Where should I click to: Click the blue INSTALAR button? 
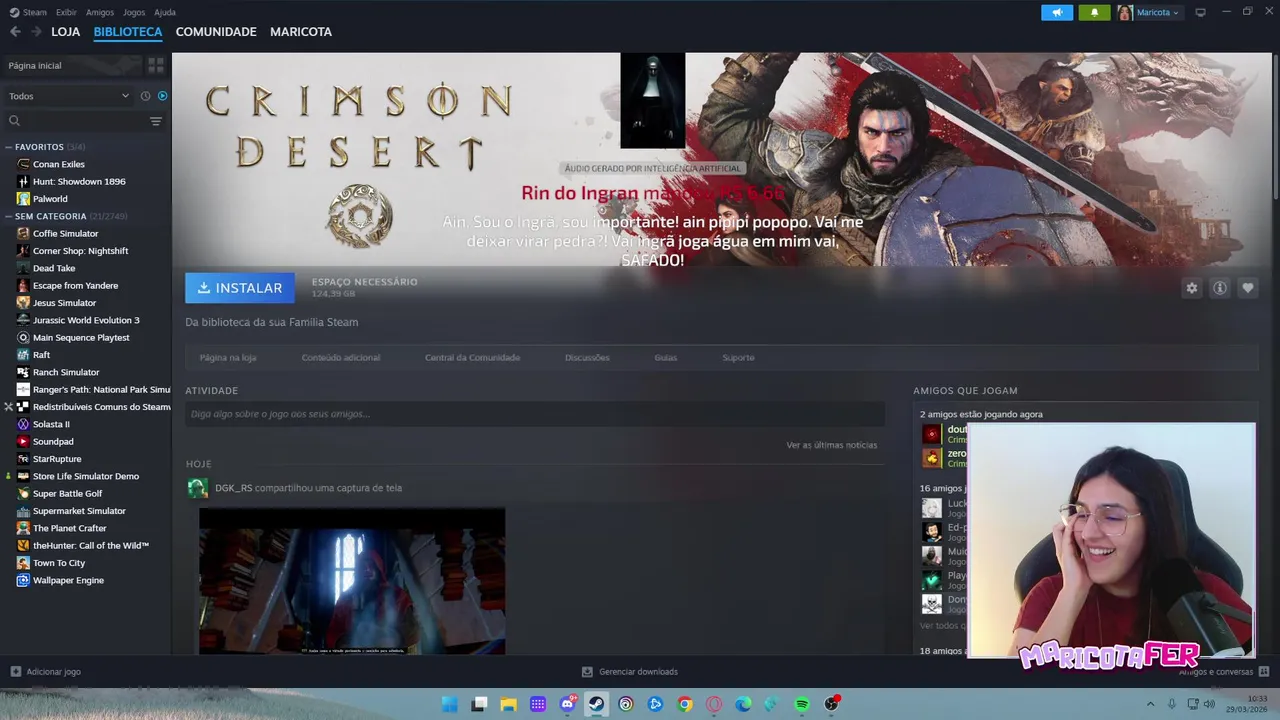tap(240, 288)
